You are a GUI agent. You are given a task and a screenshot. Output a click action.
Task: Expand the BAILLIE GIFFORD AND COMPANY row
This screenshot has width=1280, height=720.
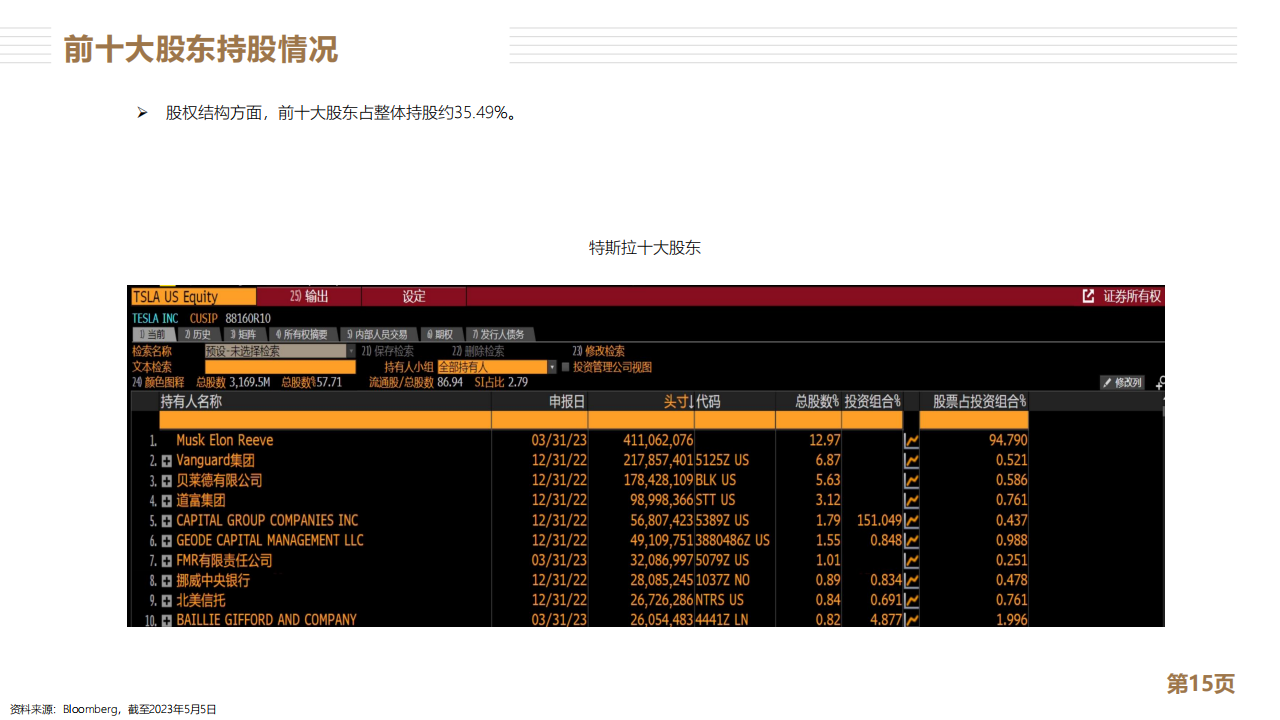167,621
